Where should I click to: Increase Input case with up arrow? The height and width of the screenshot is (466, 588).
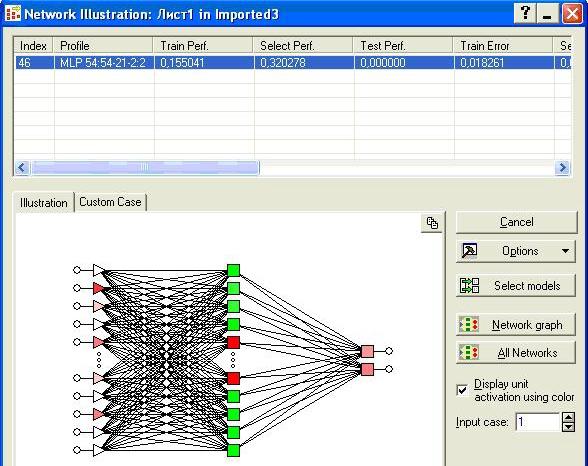tap(568, 417)
